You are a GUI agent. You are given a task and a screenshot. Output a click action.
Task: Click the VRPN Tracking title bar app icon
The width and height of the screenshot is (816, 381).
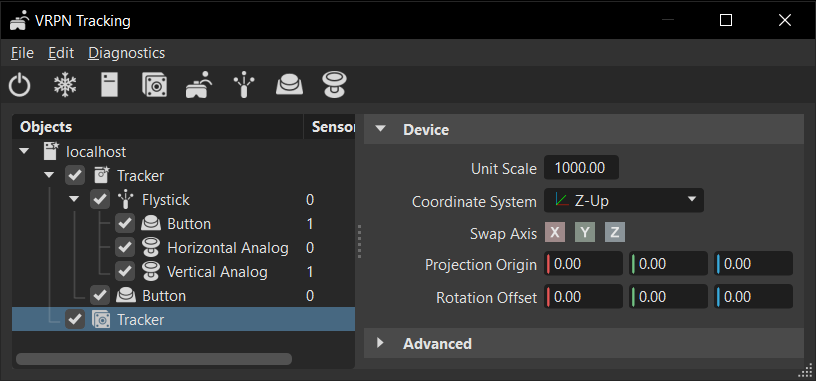coord(19,21)
